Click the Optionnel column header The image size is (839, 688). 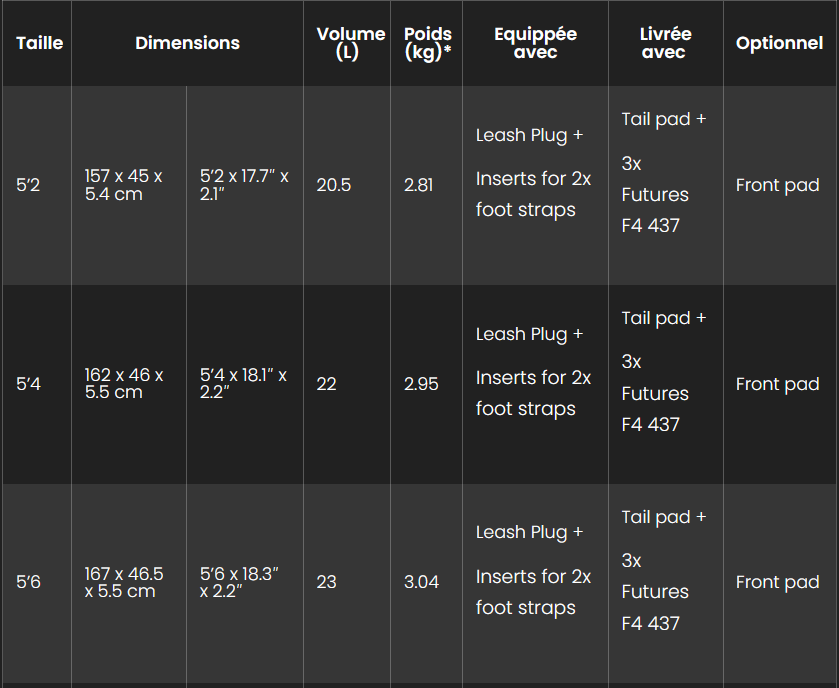click(x=779, y=43)
